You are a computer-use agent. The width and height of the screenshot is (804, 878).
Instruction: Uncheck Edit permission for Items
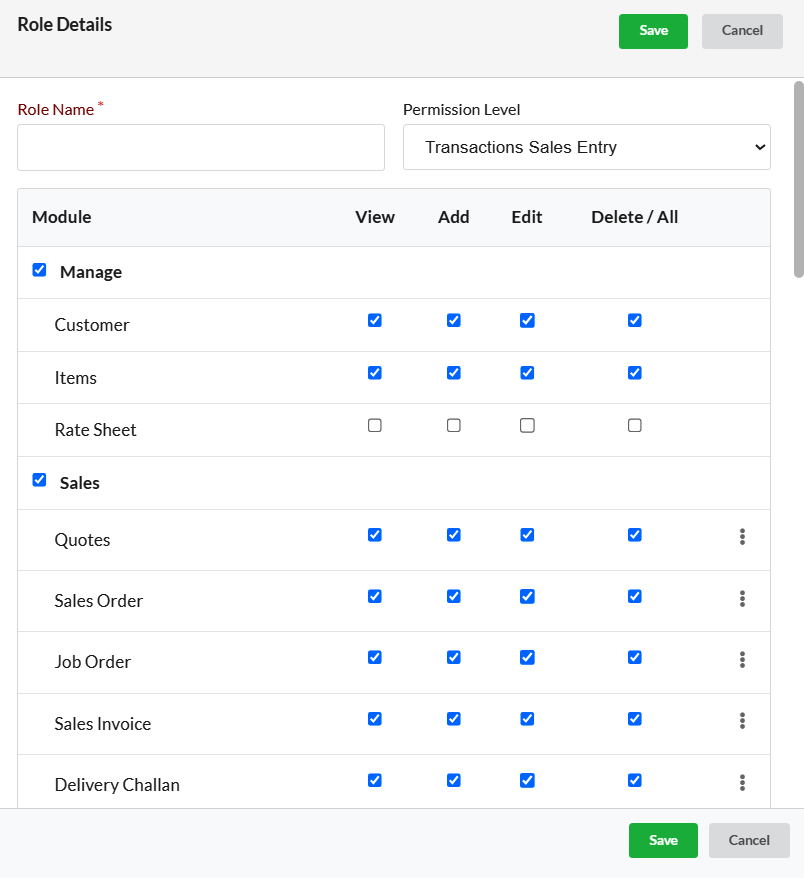(x=527, y=373)
